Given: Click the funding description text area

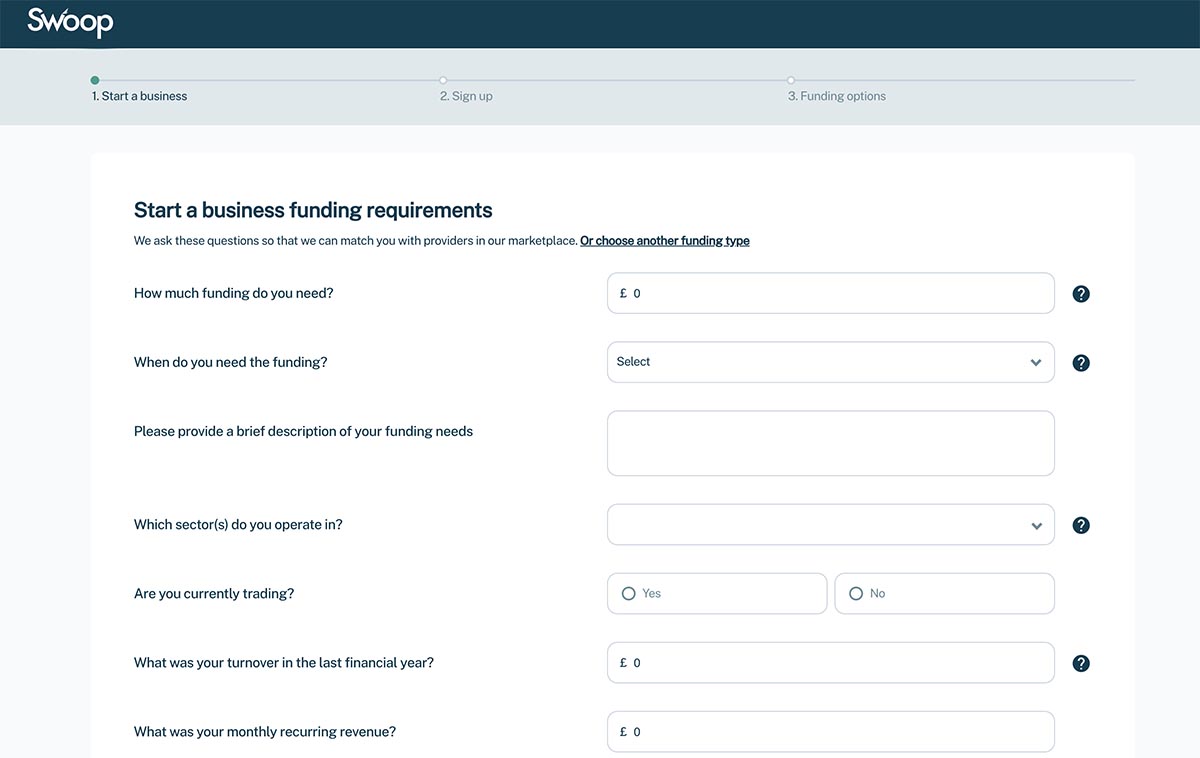Looking at the screenshot, I should tap(830, 443).
